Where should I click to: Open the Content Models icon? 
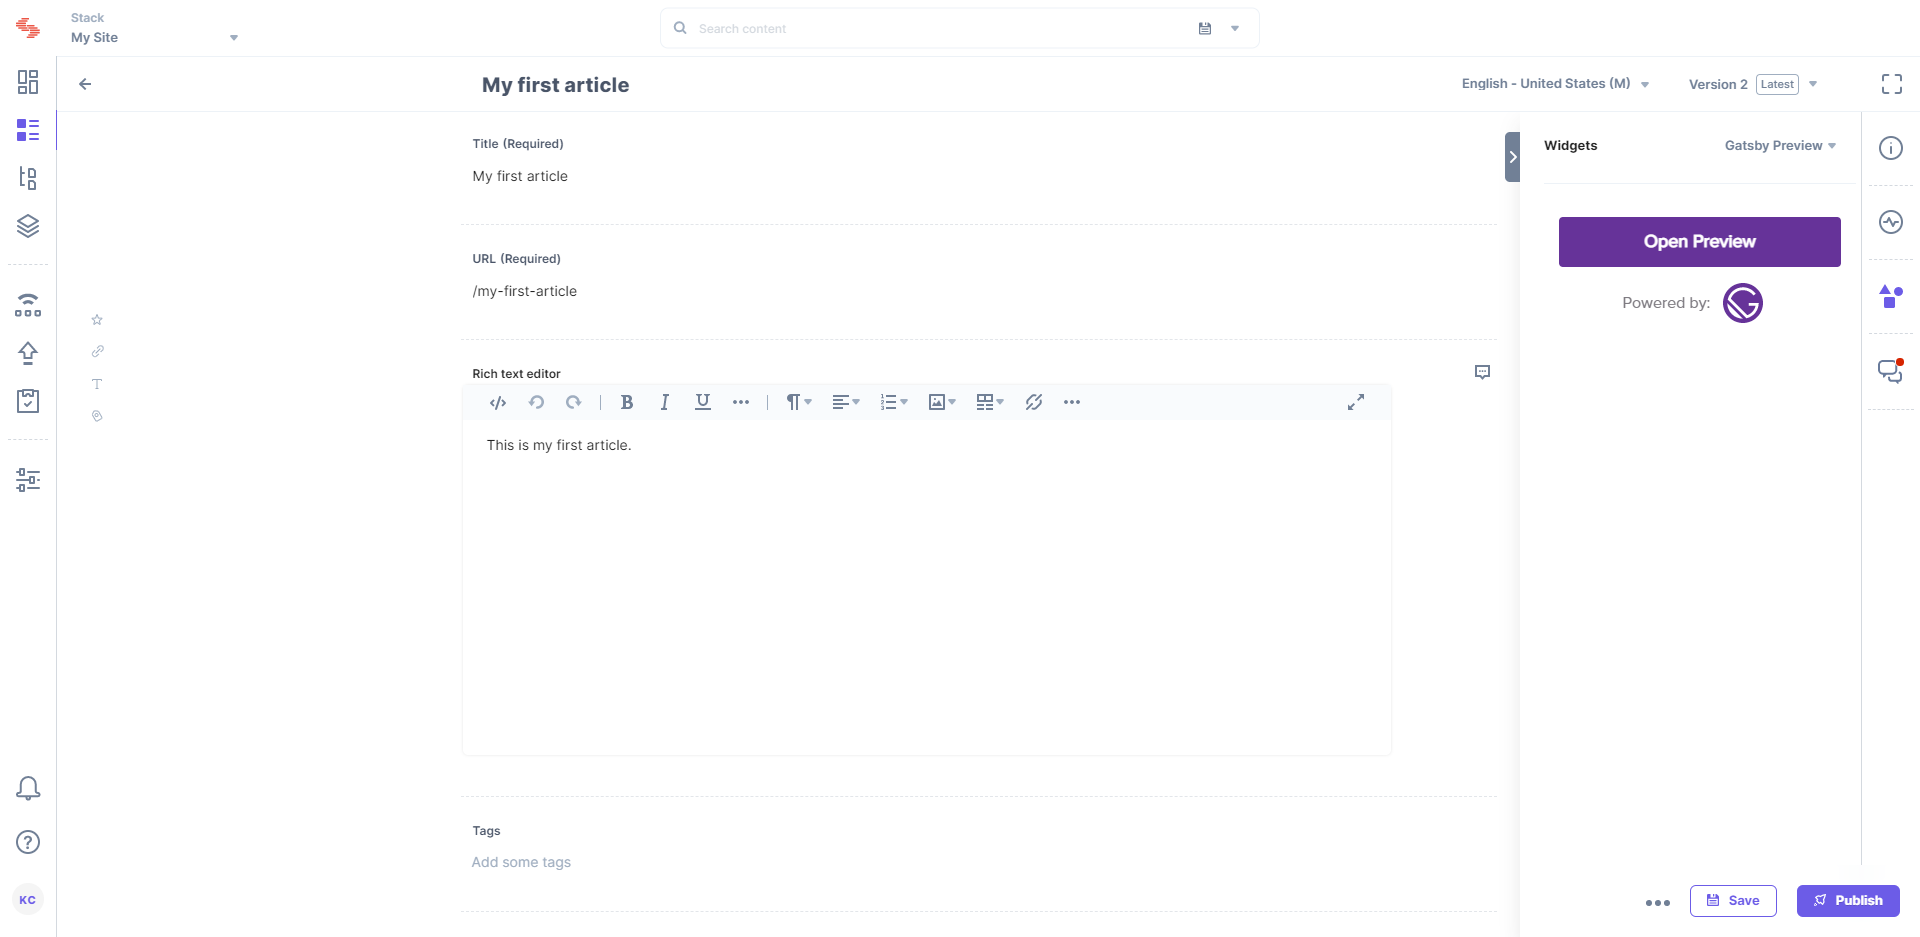pyautogui.click(x=28, y=178)
